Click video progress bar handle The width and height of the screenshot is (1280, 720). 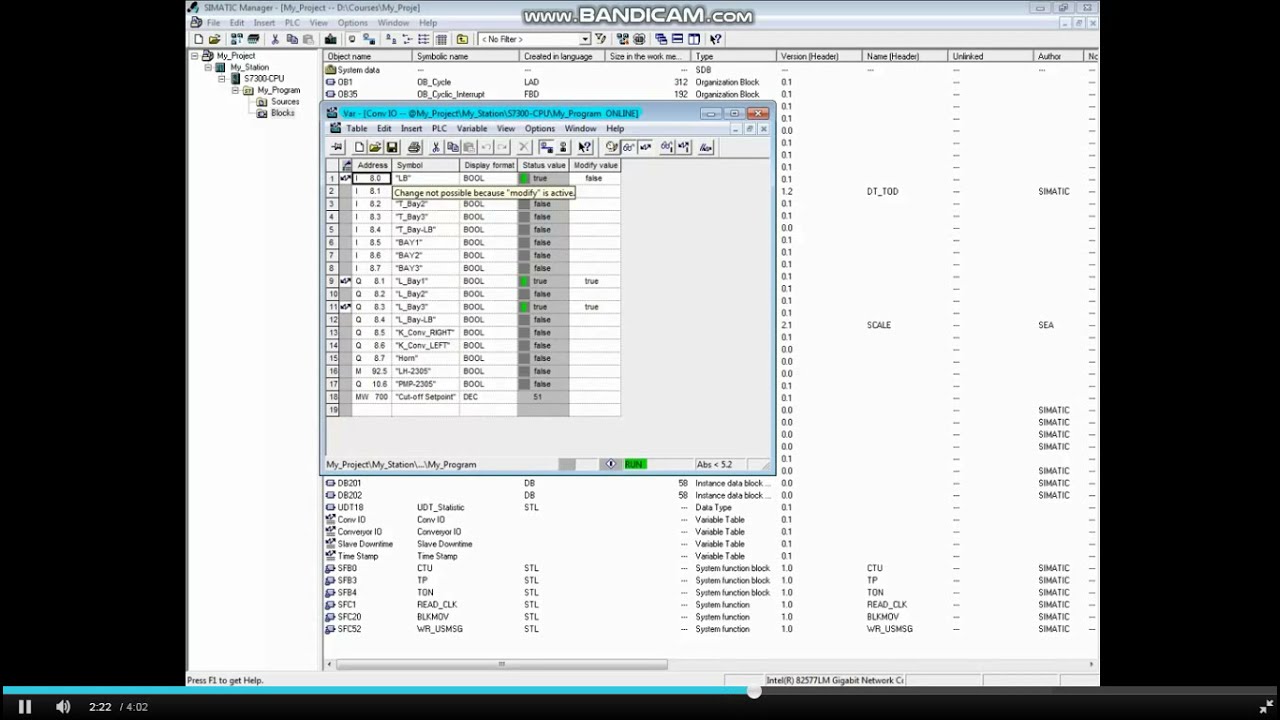pos(754,690)
